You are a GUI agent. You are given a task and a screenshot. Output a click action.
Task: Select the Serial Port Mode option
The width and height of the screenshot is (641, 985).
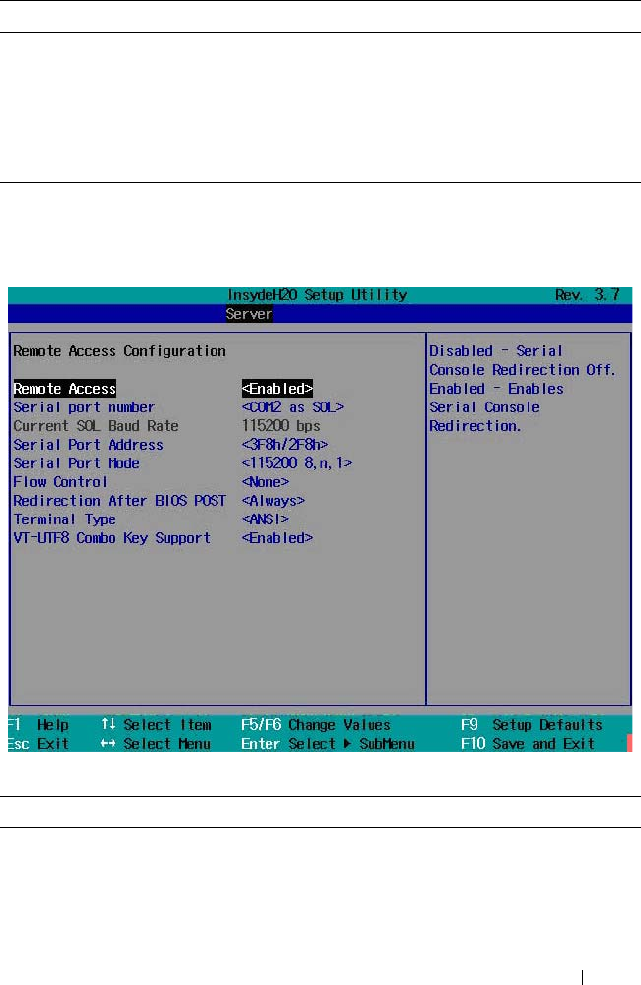click(x=77, y=463)
